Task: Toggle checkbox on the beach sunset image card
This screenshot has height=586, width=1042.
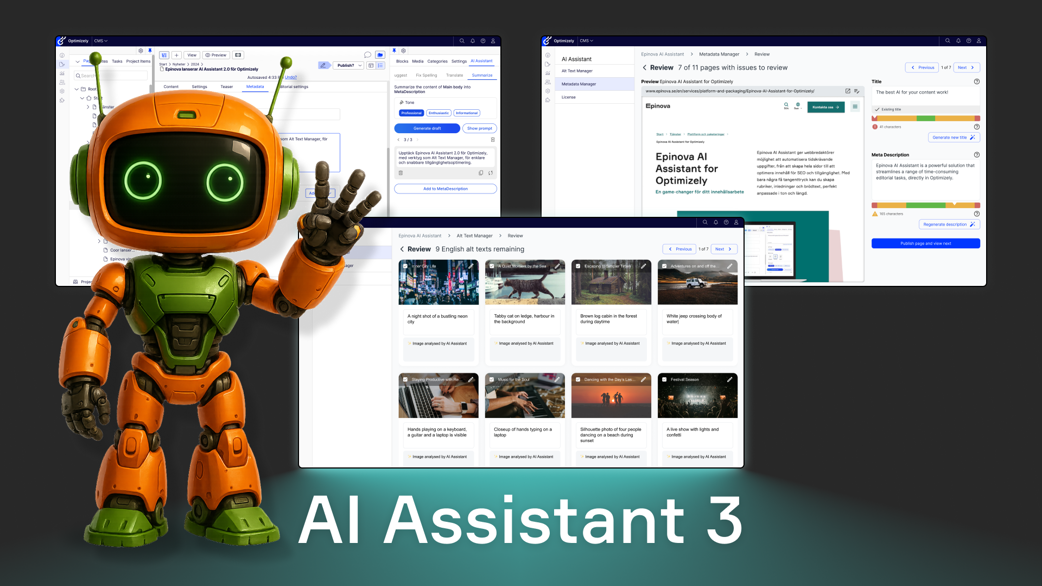Action: coord(578,379)
